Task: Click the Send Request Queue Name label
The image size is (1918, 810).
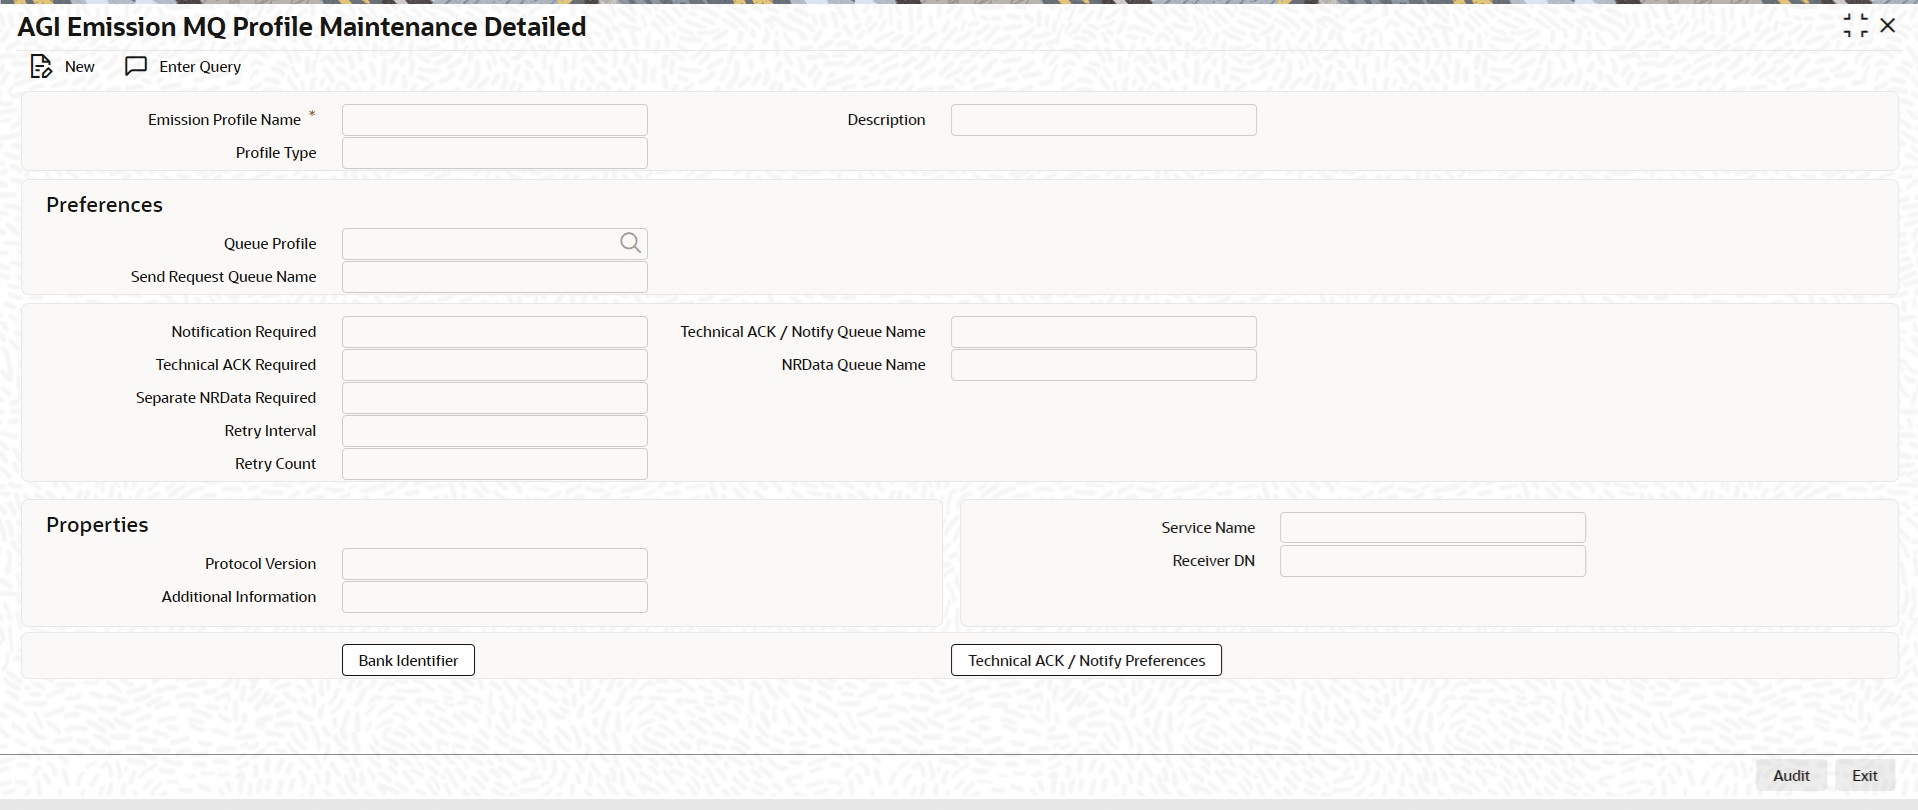Action: click(223, 277)
